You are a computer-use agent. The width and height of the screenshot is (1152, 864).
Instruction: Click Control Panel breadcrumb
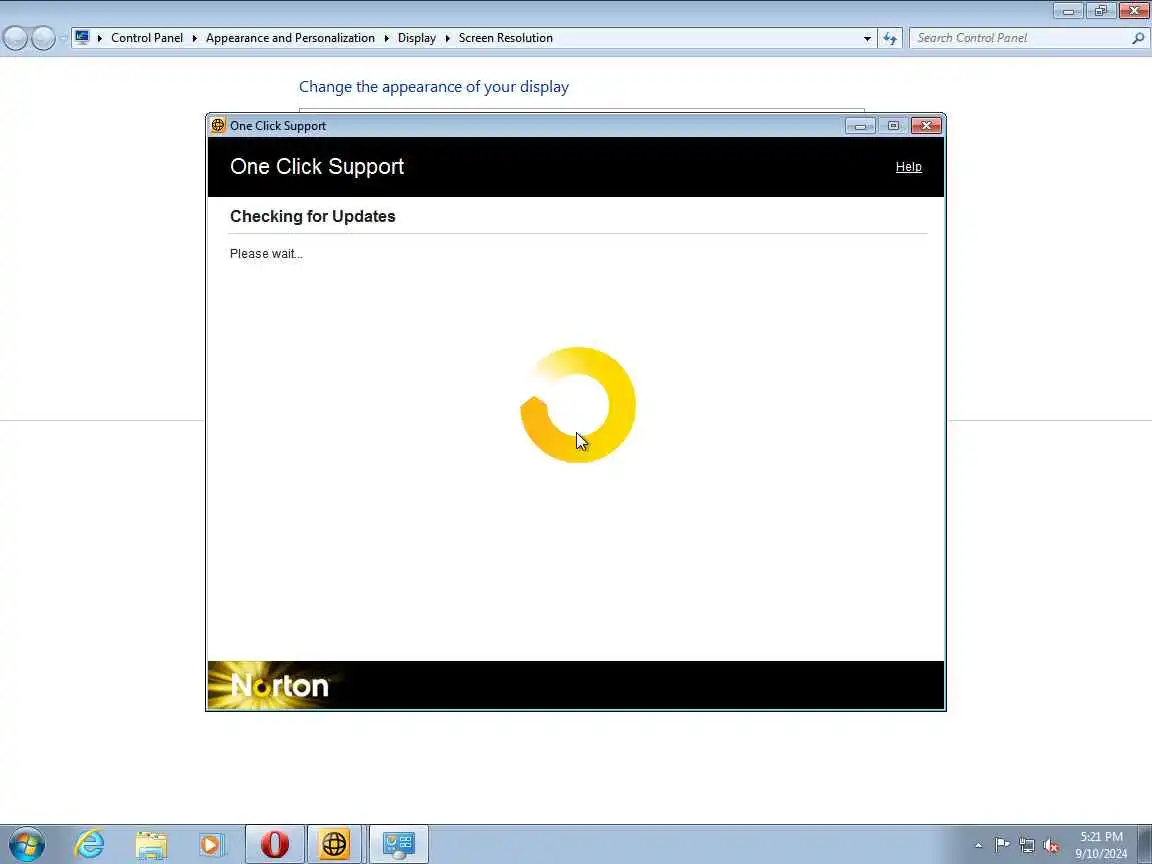pyautogui.click(x=147, y=37)
